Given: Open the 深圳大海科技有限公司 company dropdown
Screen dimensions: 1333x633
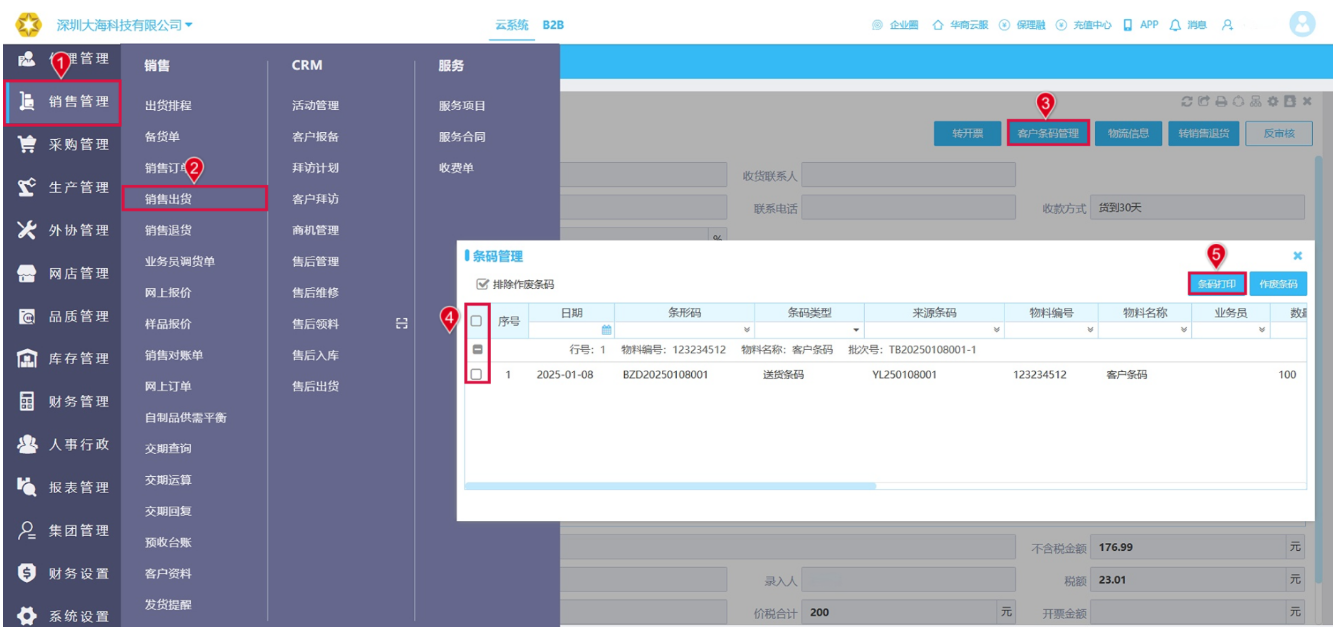Looking at the screenshot, I should click(125, 25).
